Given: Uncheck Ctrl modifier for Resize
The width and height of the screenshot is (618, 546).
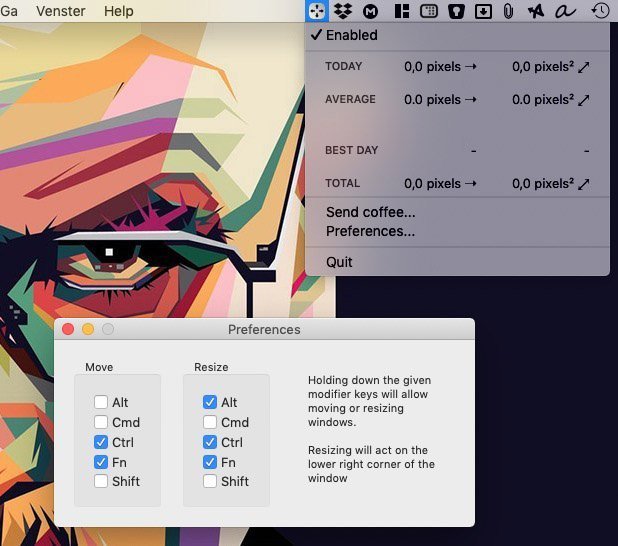Looking at the screenshot, I should (210, 442).
